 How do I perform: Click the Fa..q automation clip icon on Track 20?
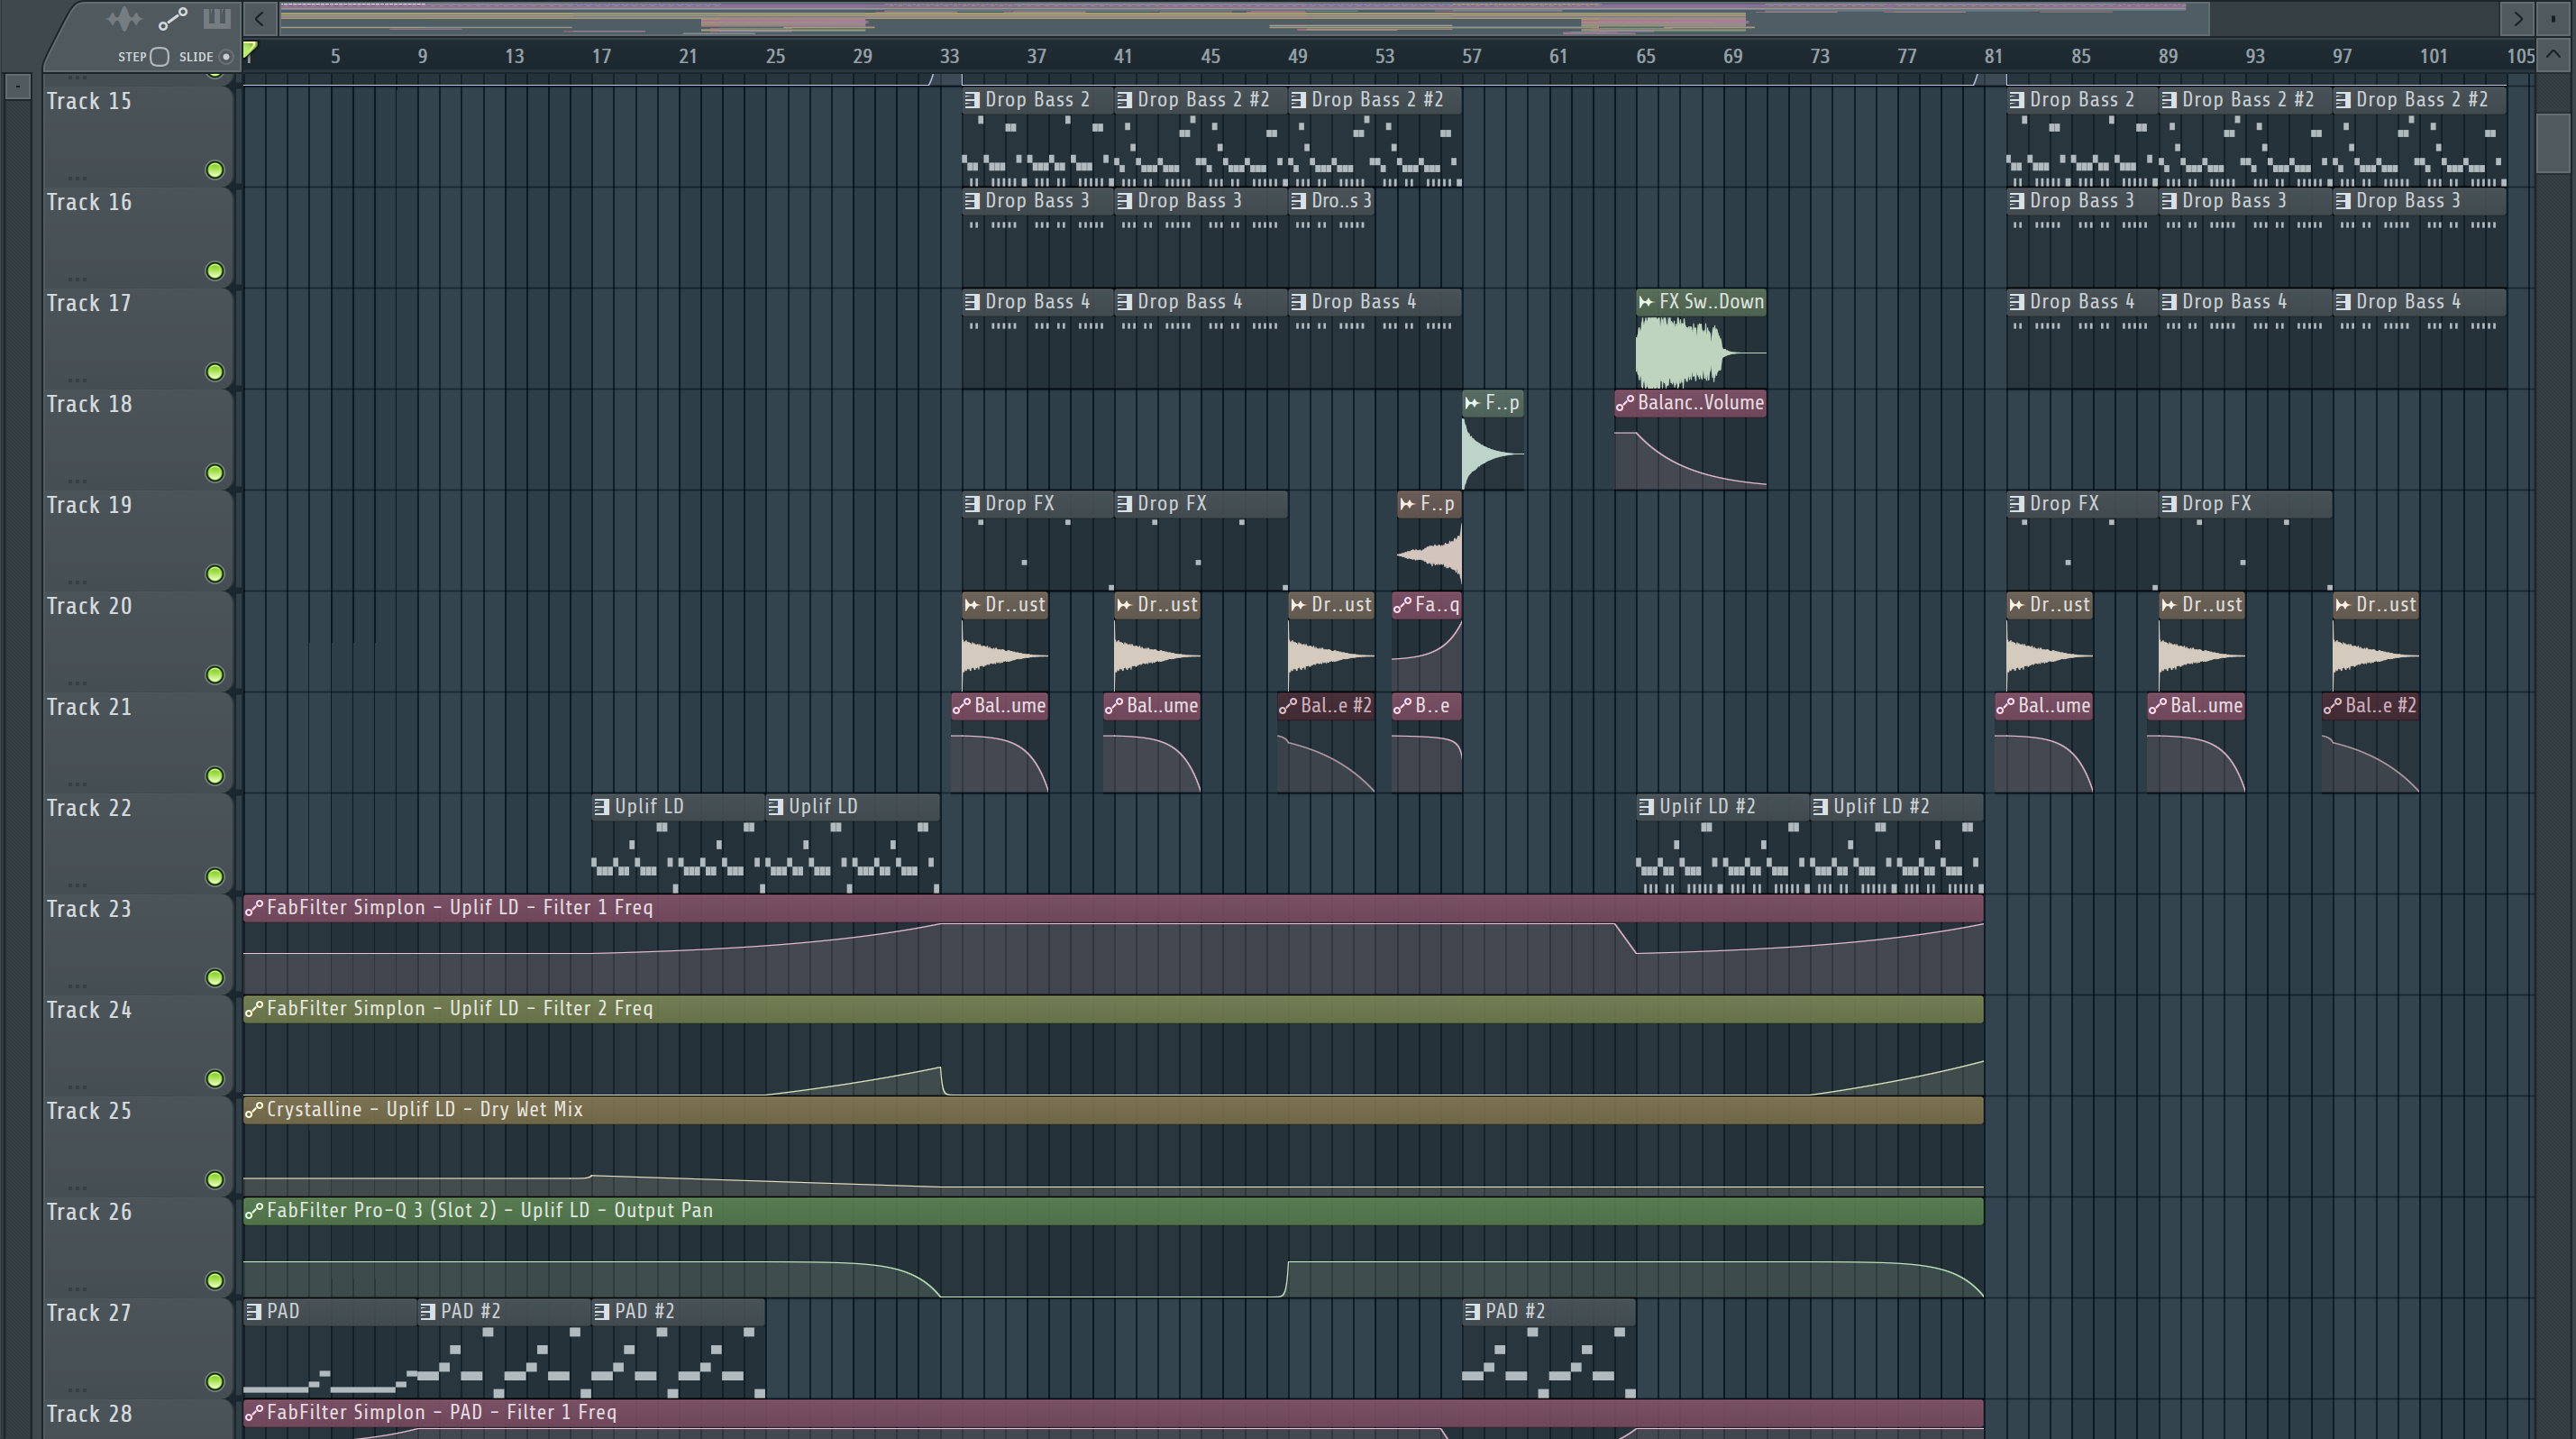[x=1403, y=605]
